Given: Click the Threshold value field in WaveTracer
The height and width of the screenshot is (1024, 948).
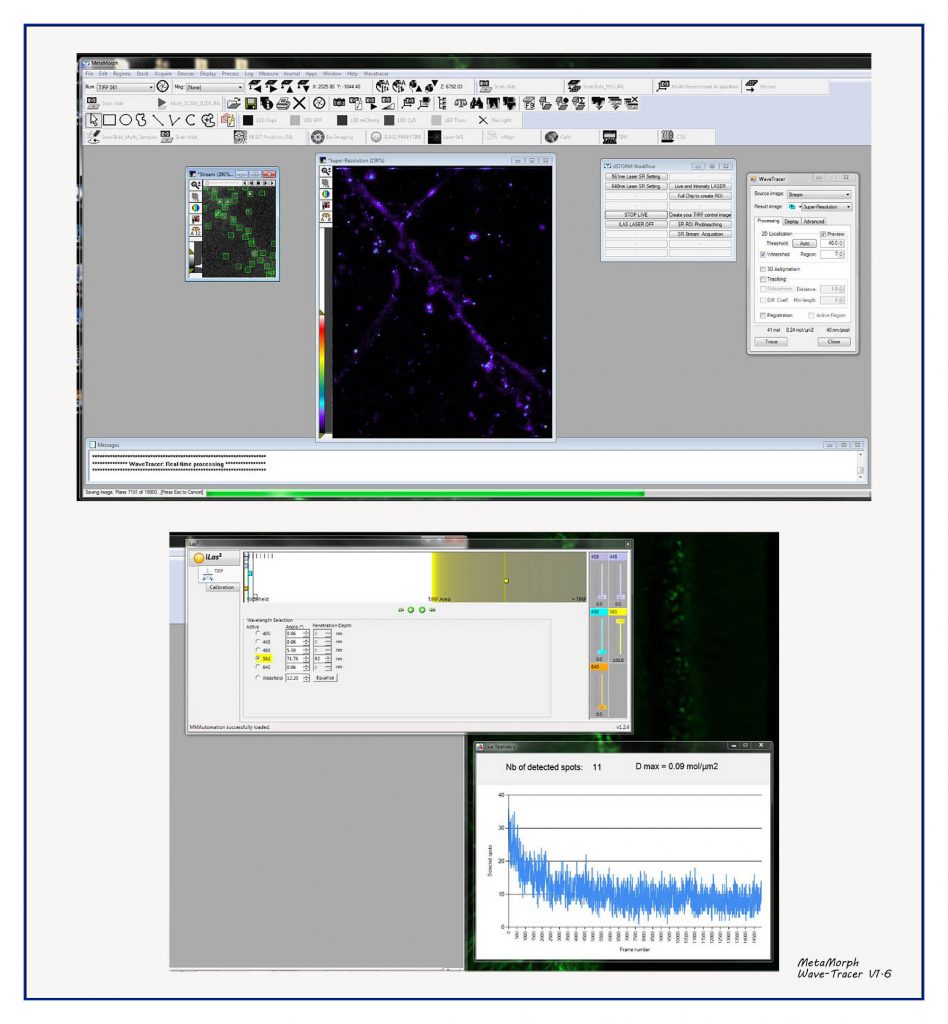Looking at the screenshot, I should (x=832, y=243).
